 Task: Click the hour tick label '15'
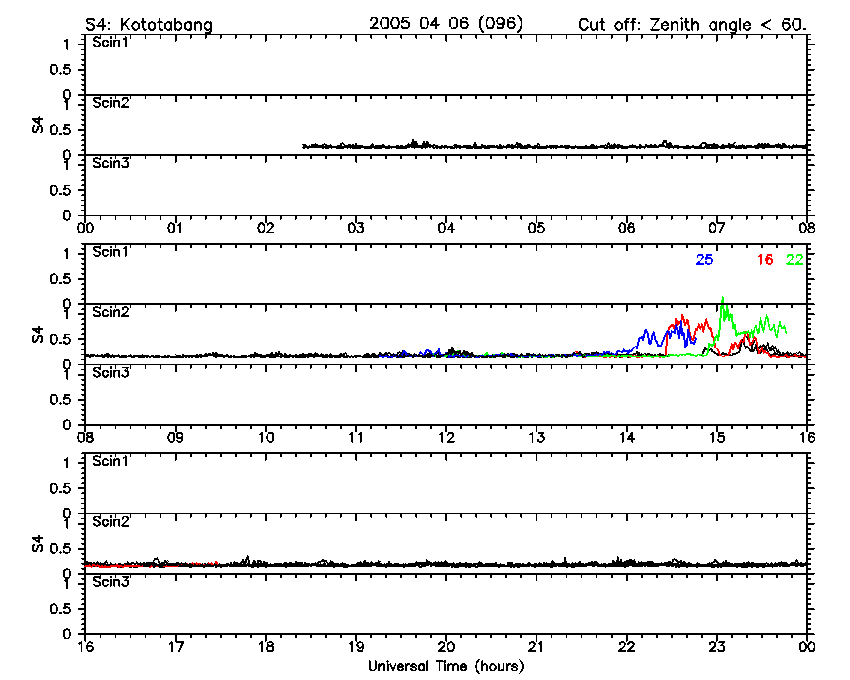717,438
